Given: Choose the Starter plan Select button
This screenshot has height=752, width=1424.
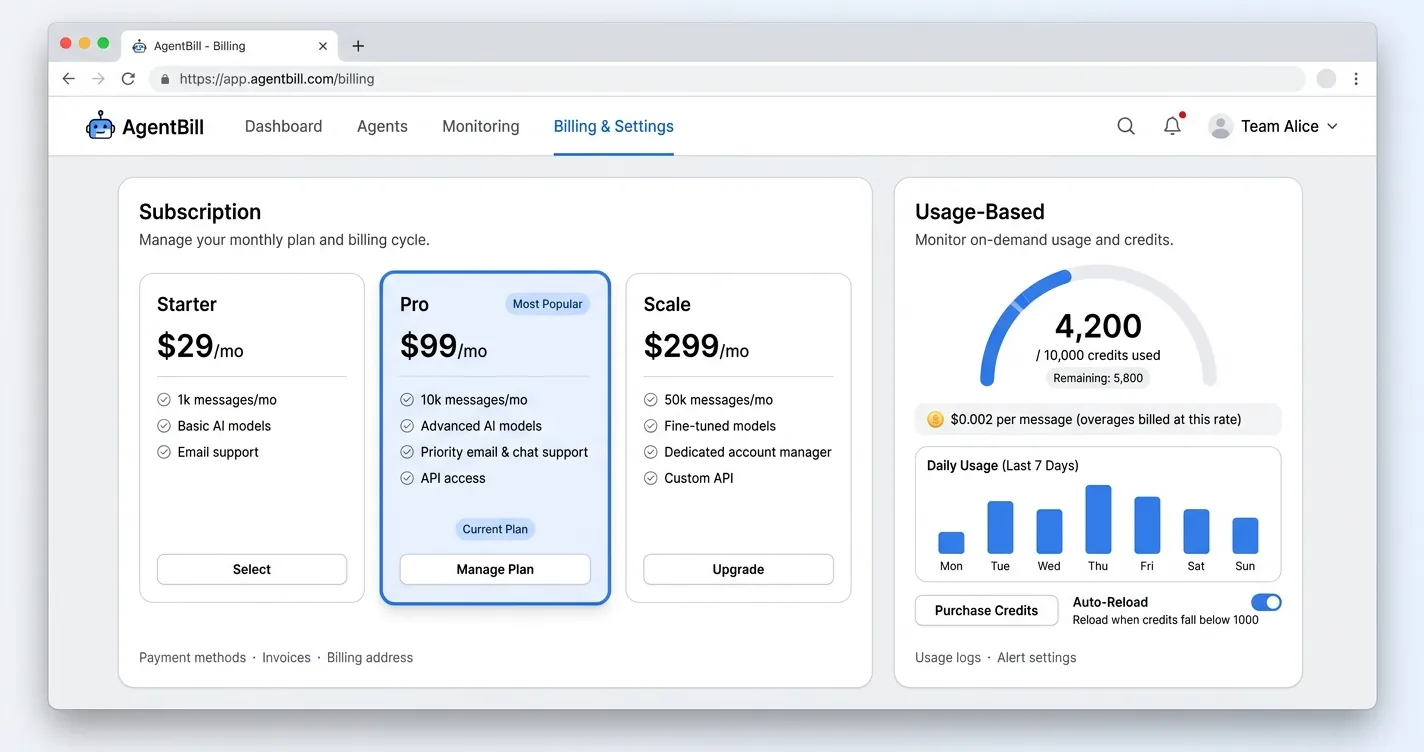Looking at the screenshot, I should point(252,569).
